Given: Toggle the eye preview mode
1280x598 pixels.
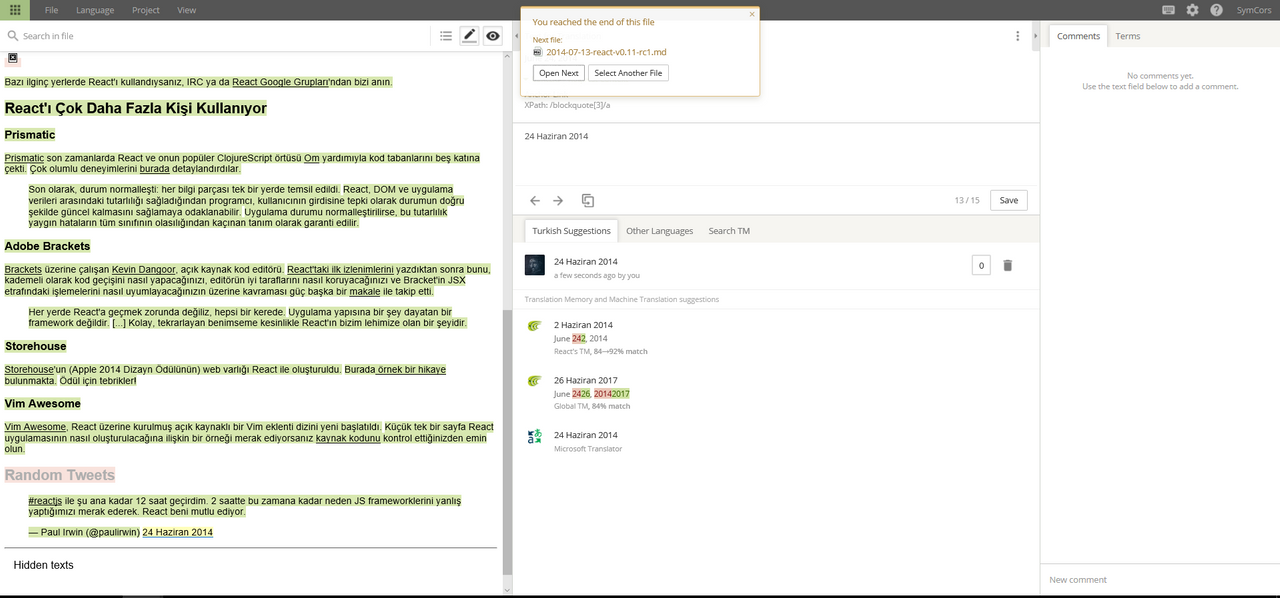Looking at the screenshot, I should (493, 36).
